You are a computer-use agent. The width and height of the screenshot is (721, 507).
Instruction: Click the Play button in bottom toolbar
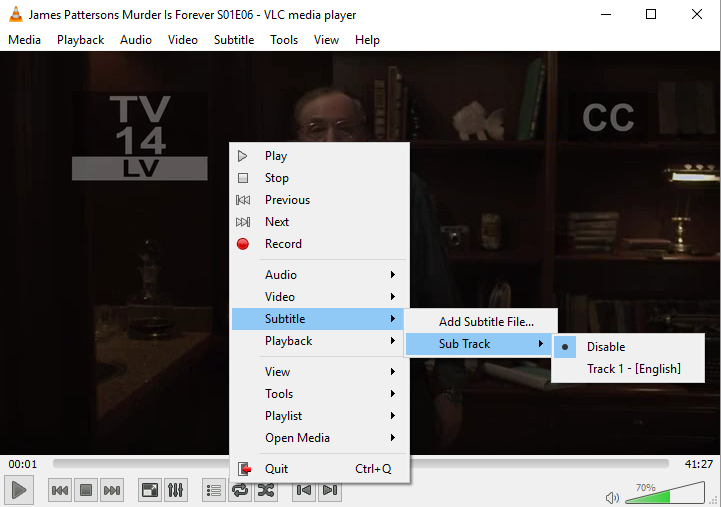click(x=18, y=490)
